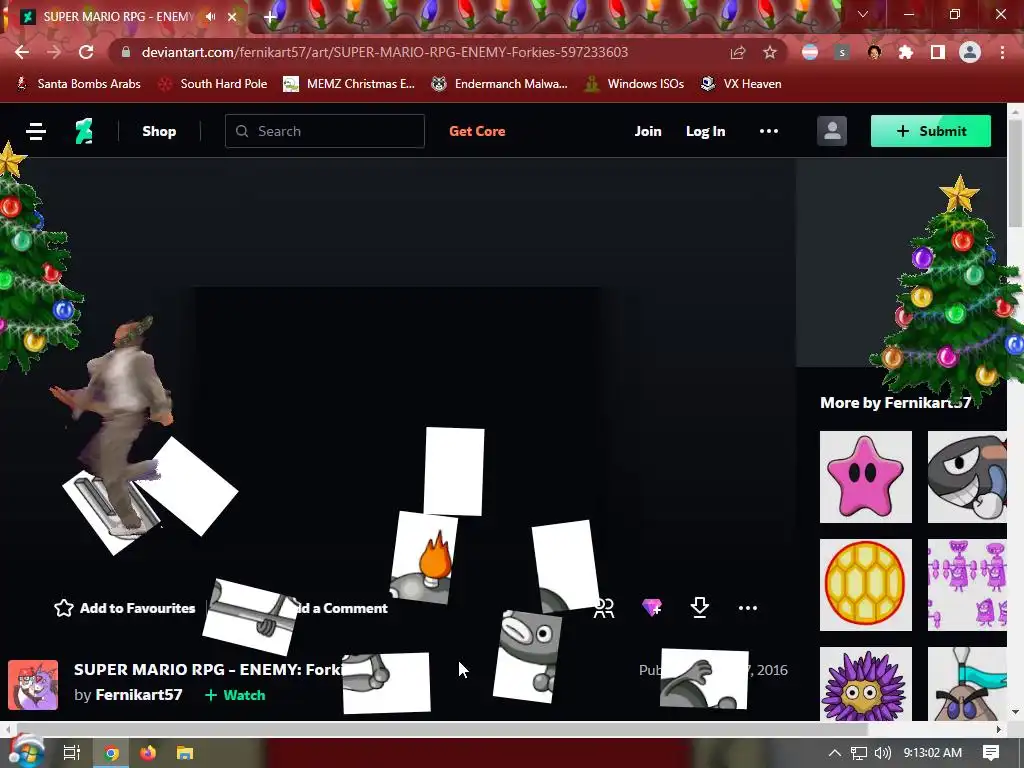Viewport: 1024px width, 768px height.
Task: Open the Chrome profile avatar
Action: pos(970,52)
